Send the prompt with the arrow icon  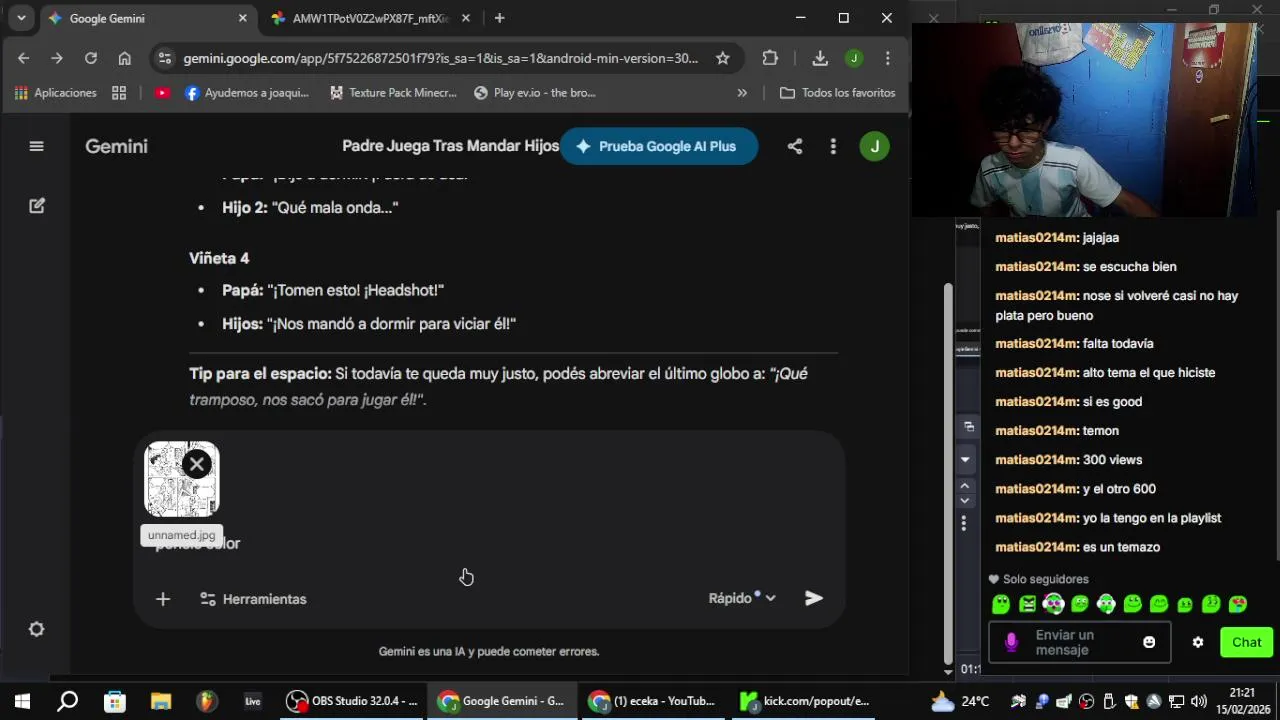point(814,598)
